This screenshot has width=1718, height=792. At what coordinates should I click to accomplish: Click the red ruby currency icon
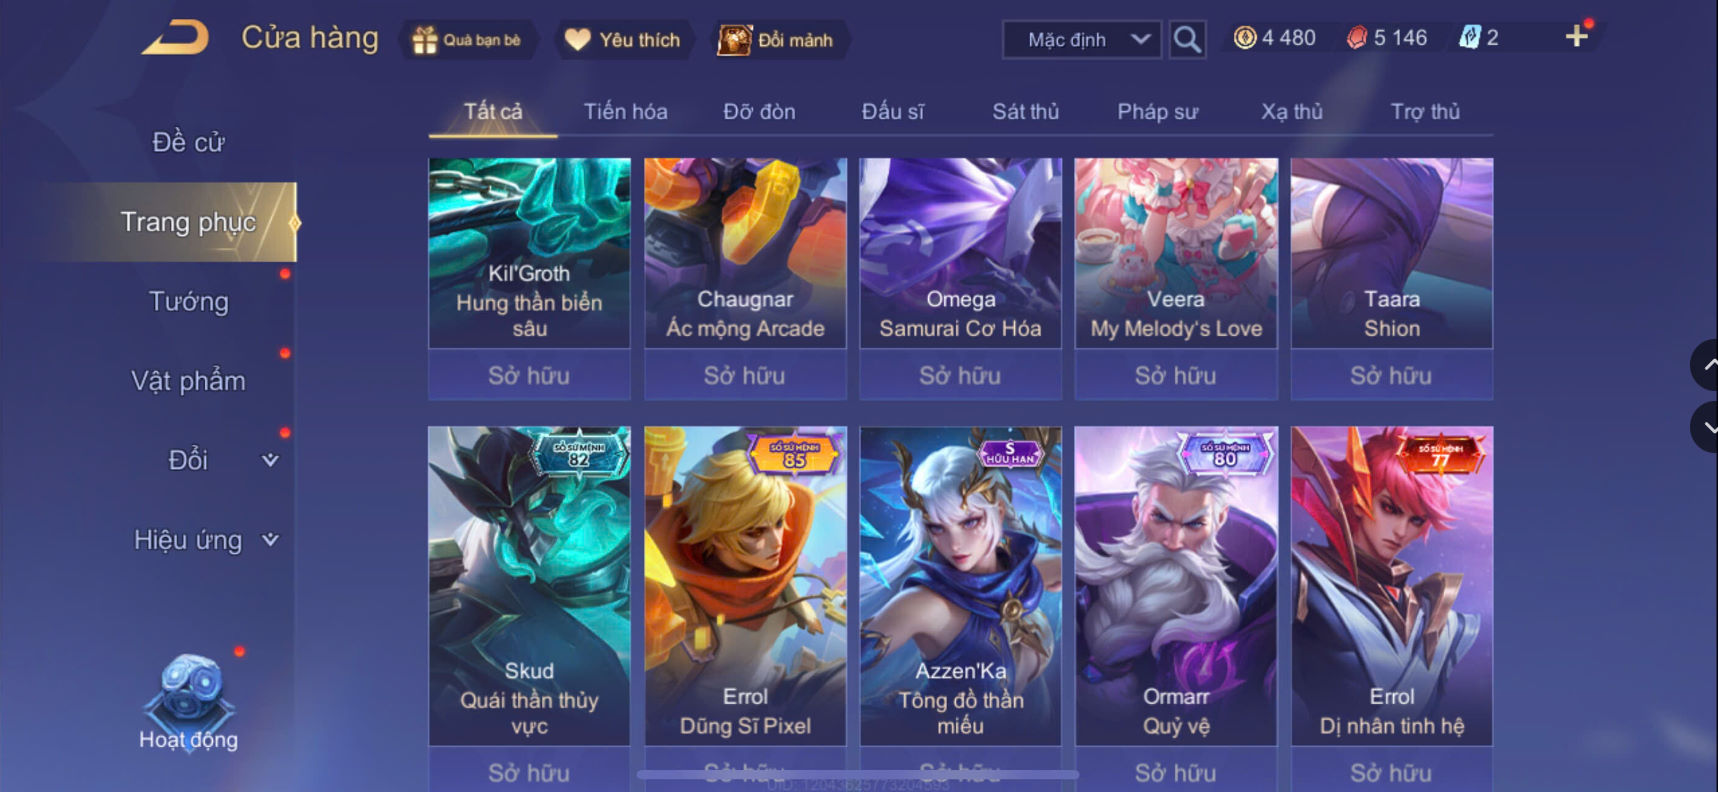tap(1356, 38)
